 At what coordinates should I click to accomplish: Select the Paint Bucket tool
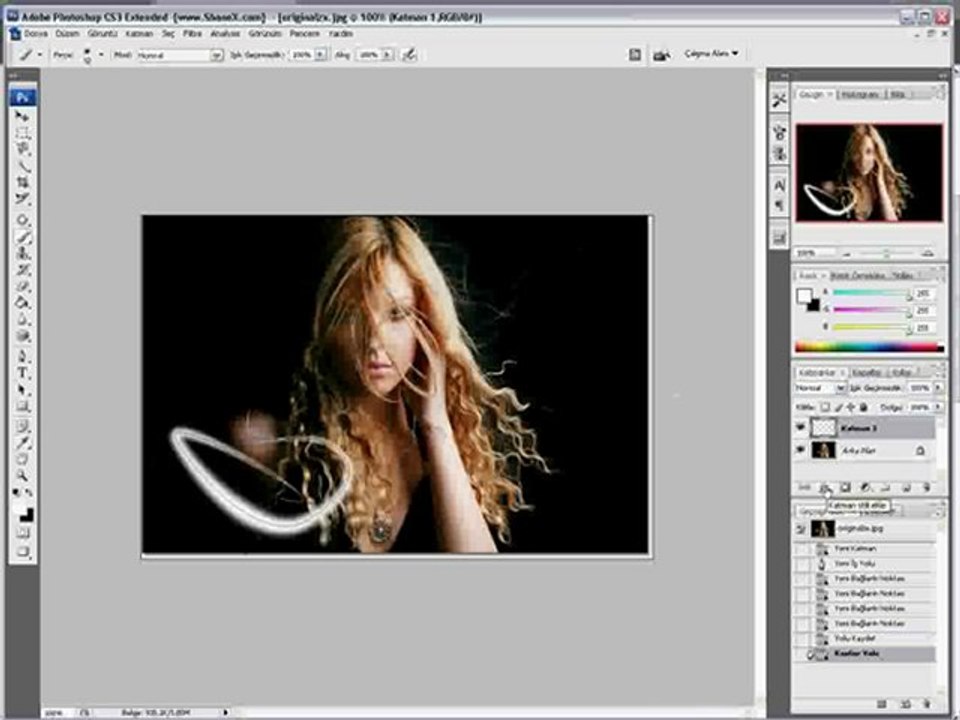coord(22,302)
